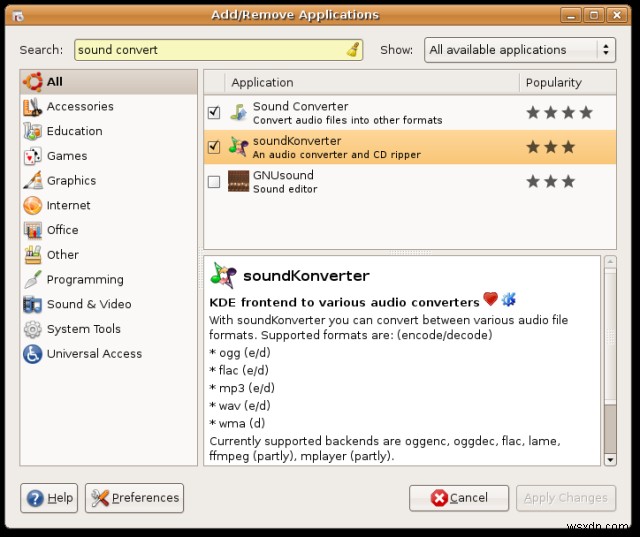
Task: Sort by Popularity column header
Action: pyautogui.click(x=567, y=83)
